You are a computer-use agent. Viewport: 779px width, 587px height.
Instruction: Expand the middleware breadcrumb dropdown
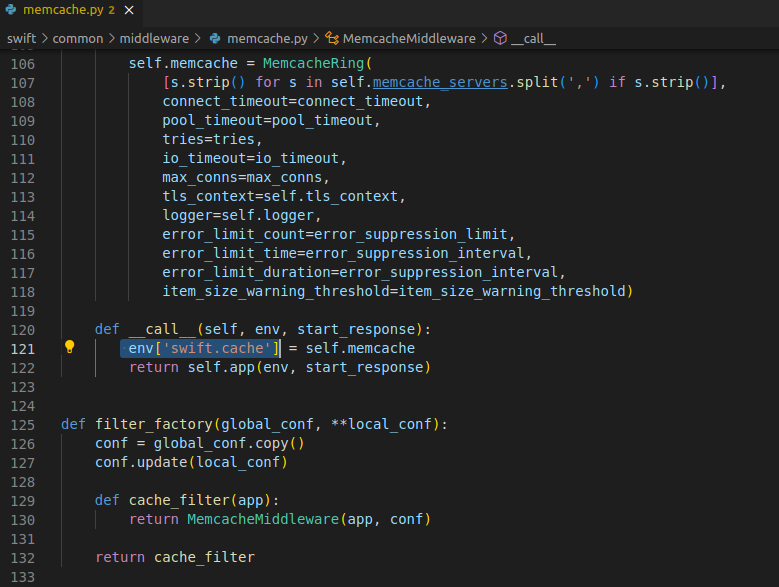pyautogui.click(x=154, y=38)
